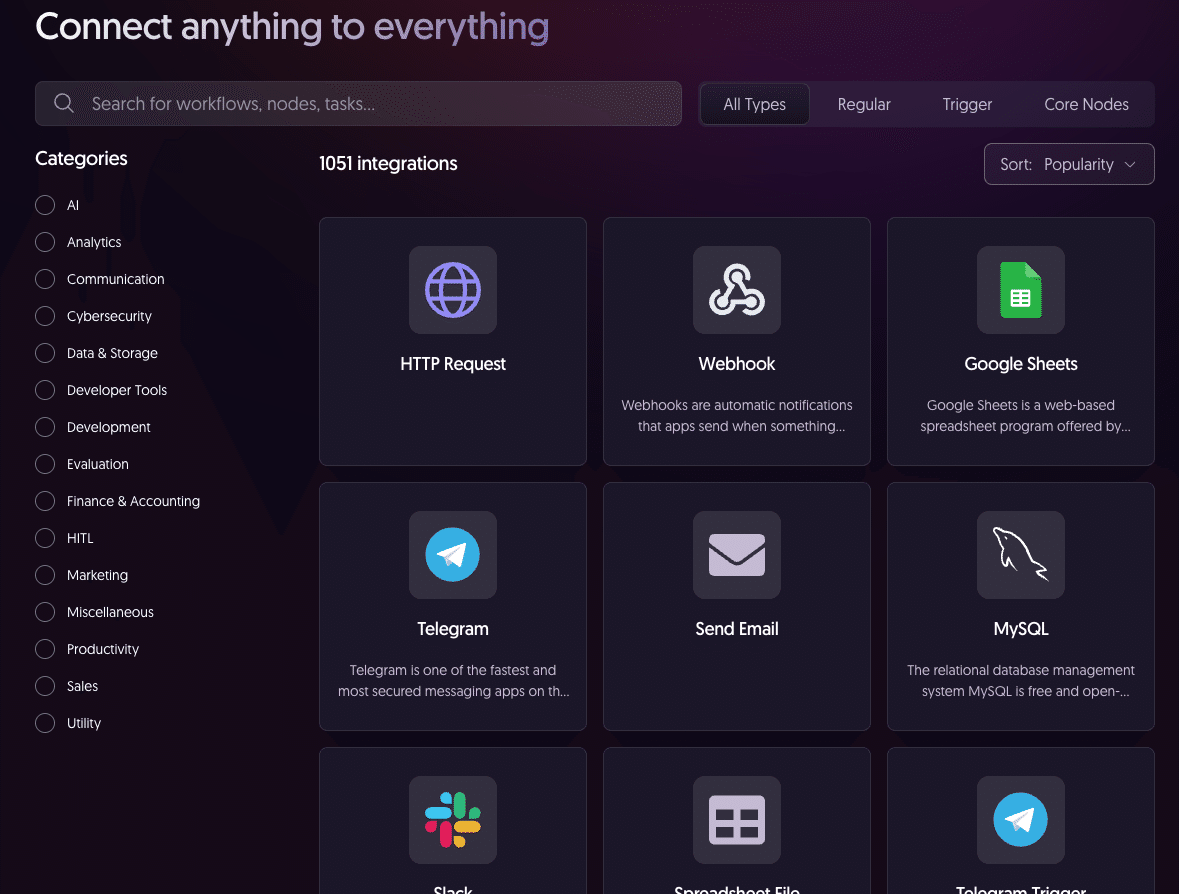The width and height of the screenshot is (1179, 894).
Task: Click the Google Sheets icon
Action: (1020, 290)
